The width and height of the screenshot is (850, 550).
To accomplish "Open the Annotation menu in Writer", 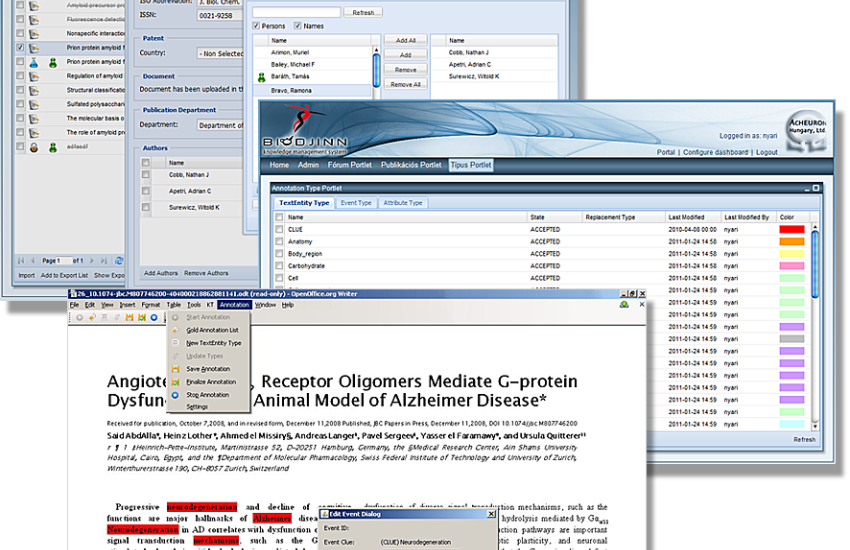I will pos(234,304).
